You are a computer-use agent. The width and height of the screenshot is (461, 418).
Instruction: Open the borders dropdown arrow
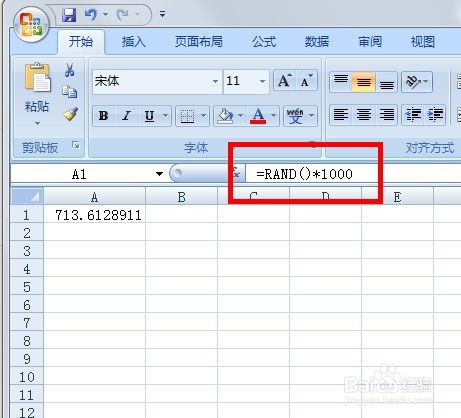tap(204, 116)
